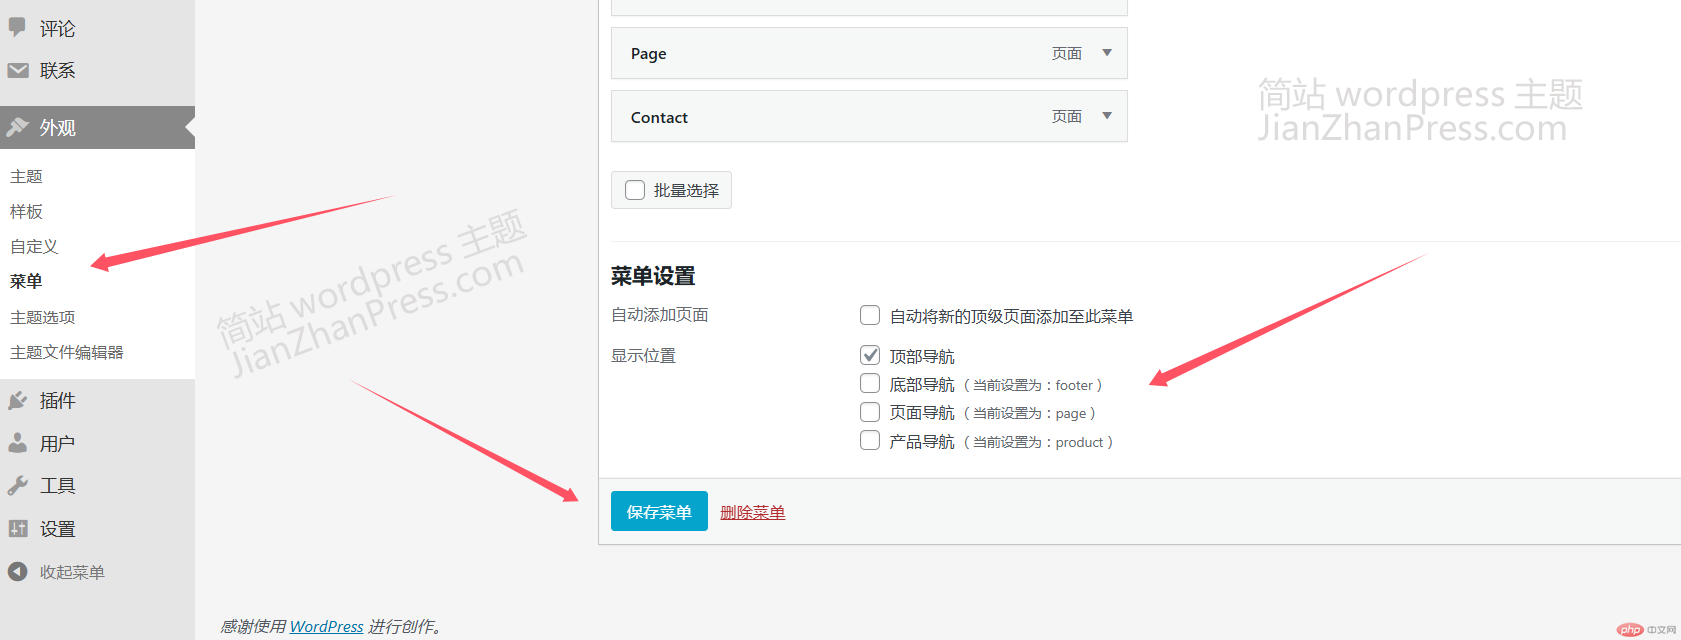This screenshot has width=1681, height=640.
Task: Go to 样板 submenu
Action: pos(26,211)
